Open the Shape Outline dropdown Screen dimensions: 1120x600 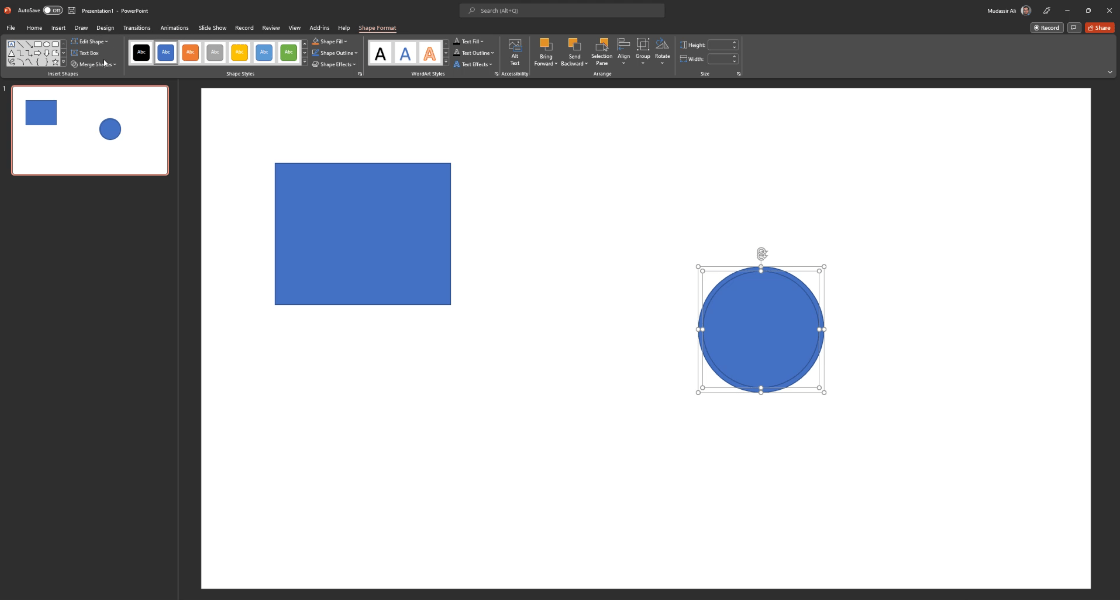(x=334, y=53)
